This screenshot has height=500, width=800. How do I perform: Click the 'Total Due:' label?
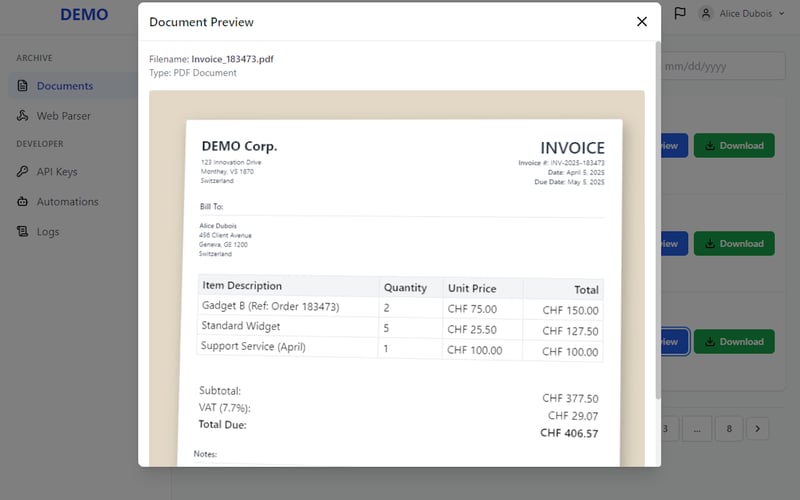(222, 424)
